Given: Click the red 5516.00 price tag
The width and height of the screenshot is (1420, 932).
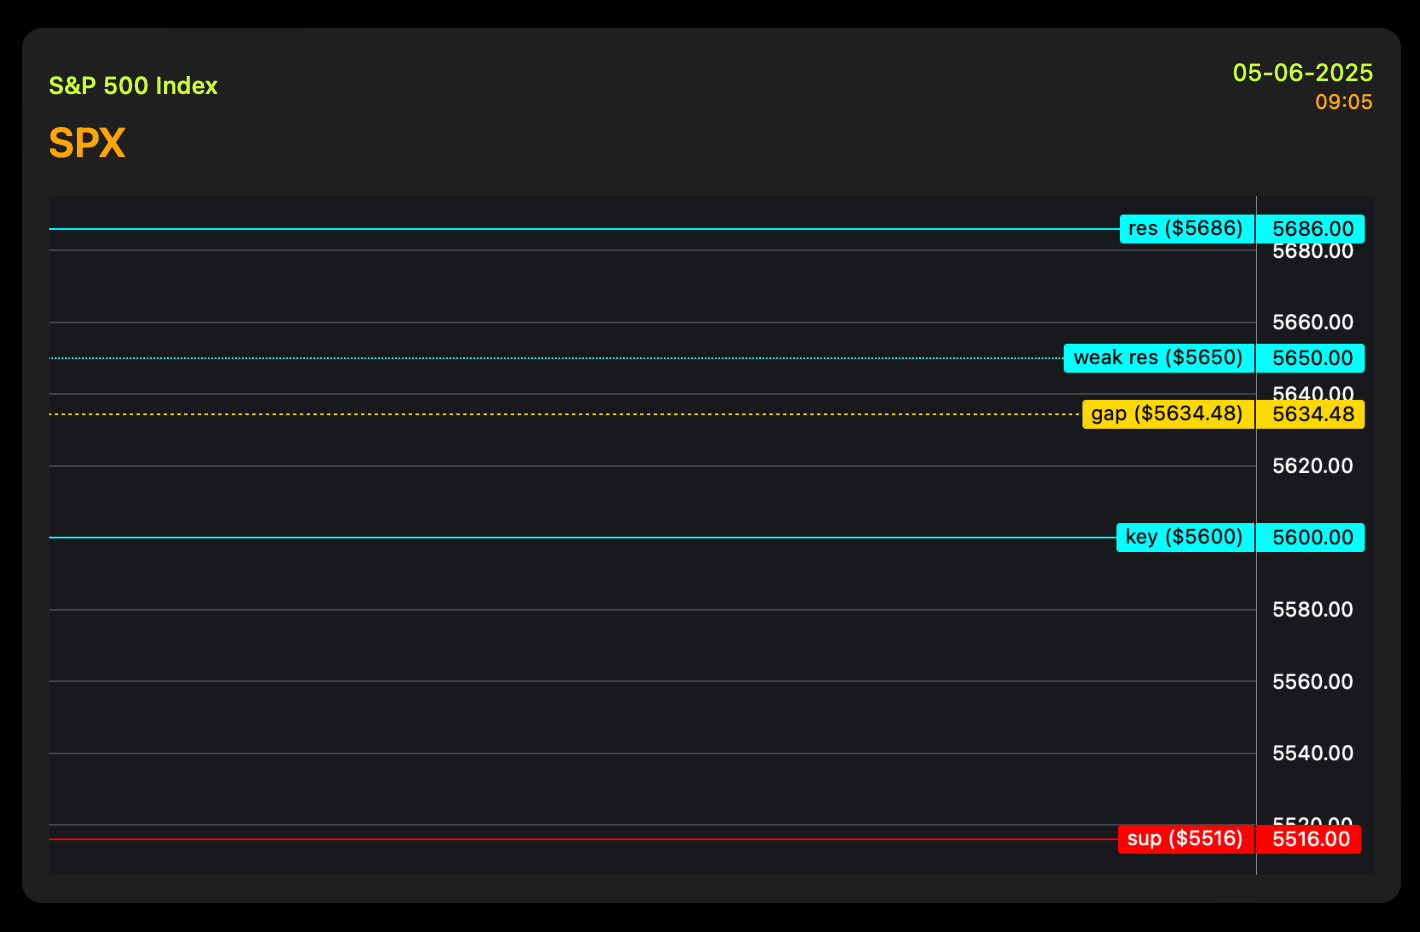Looking at the screenshot, I should pyautogui.click(x=1309, y=839).
